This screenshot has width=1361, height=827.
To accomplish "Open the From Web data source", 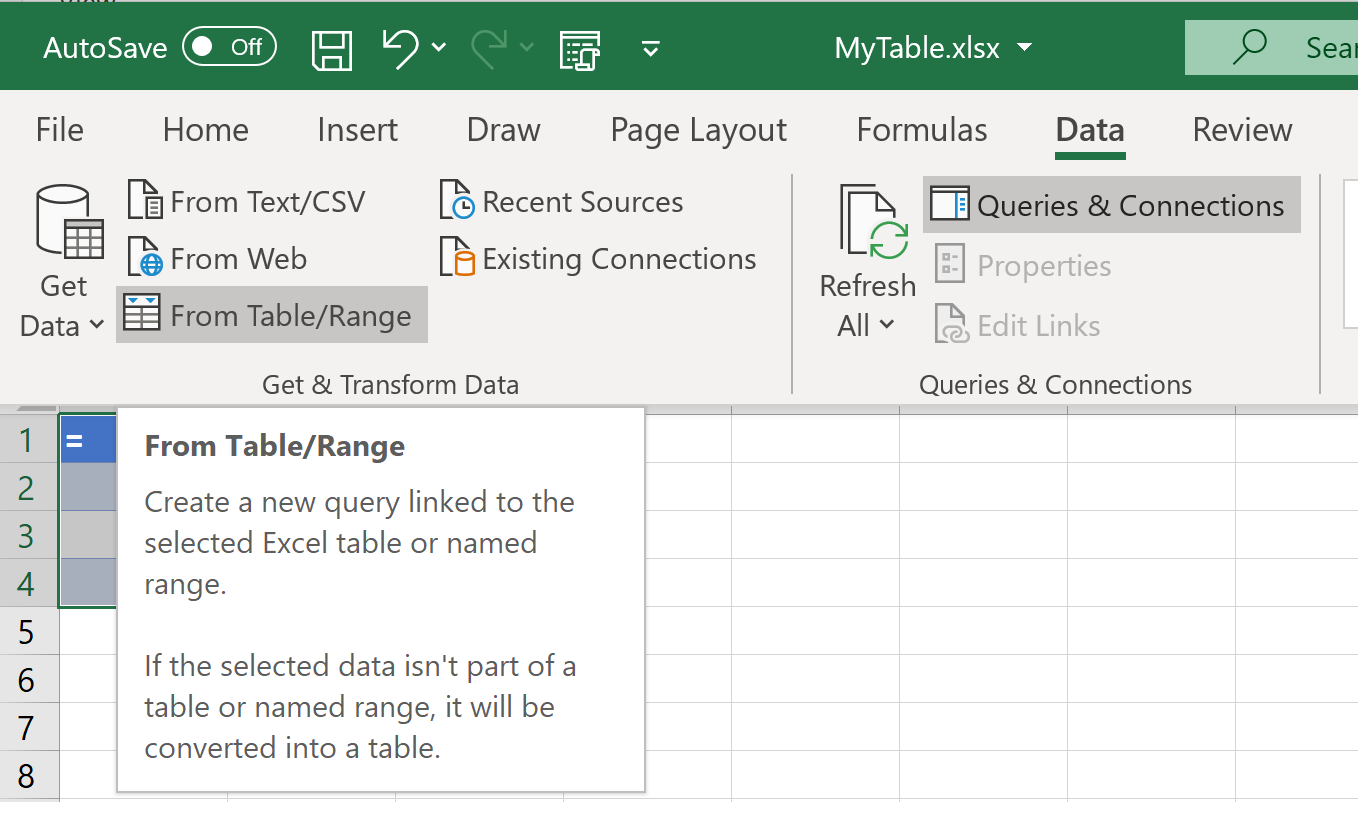I will pyautogui.click(x=216, y=258).
